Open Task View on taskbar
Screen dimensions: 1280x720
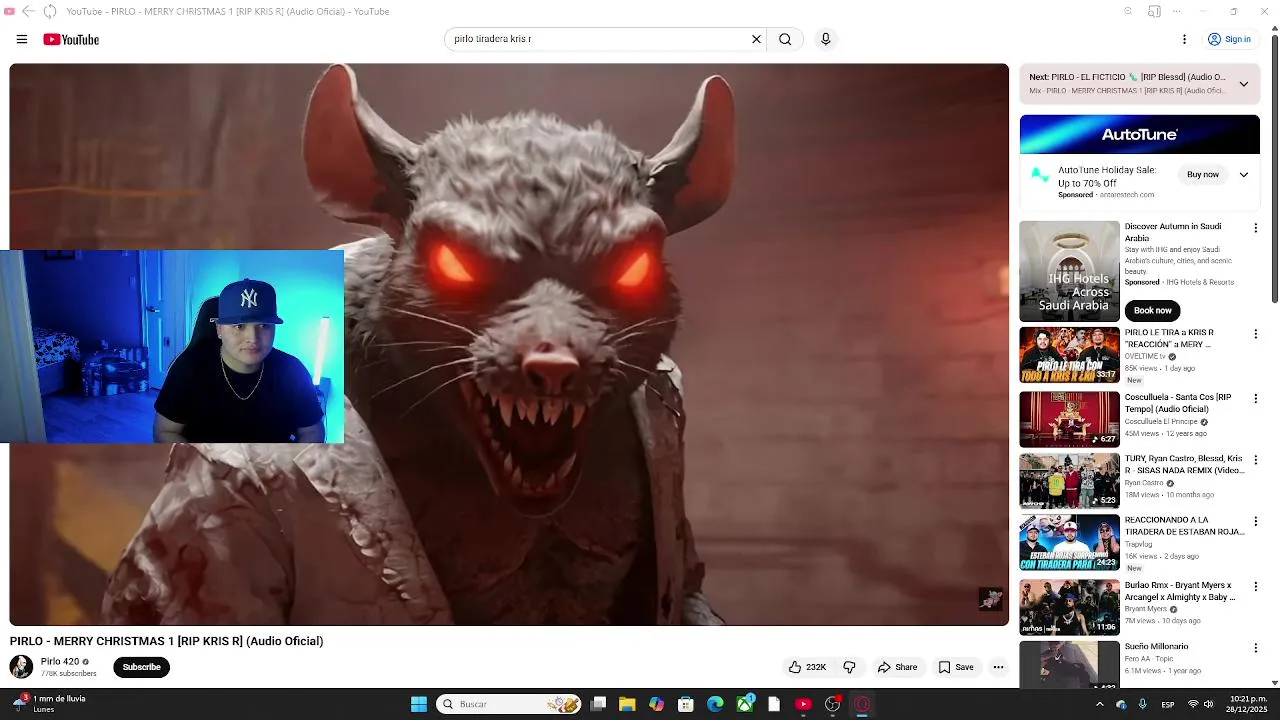click(x=598, y=704)
